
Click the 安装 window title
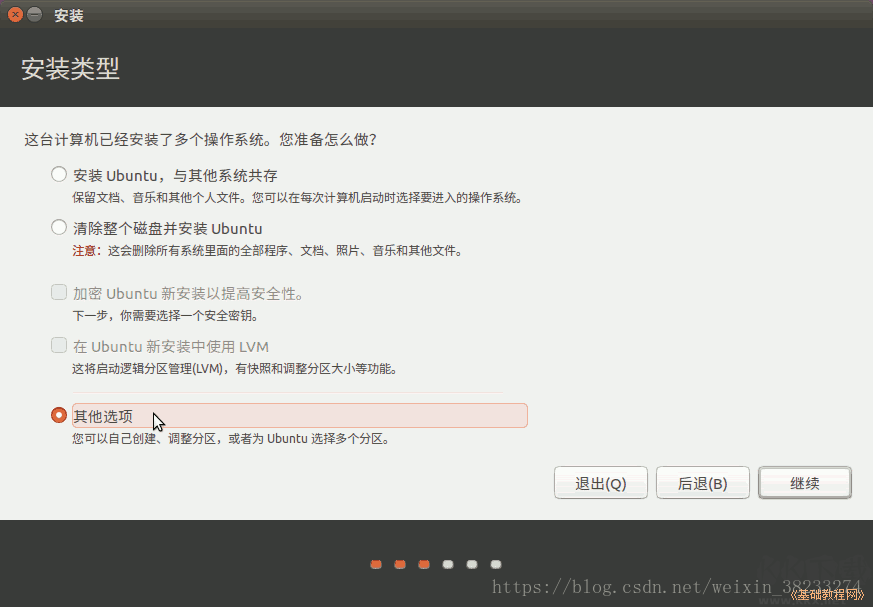pyautogui.click(x=68, y=15)
